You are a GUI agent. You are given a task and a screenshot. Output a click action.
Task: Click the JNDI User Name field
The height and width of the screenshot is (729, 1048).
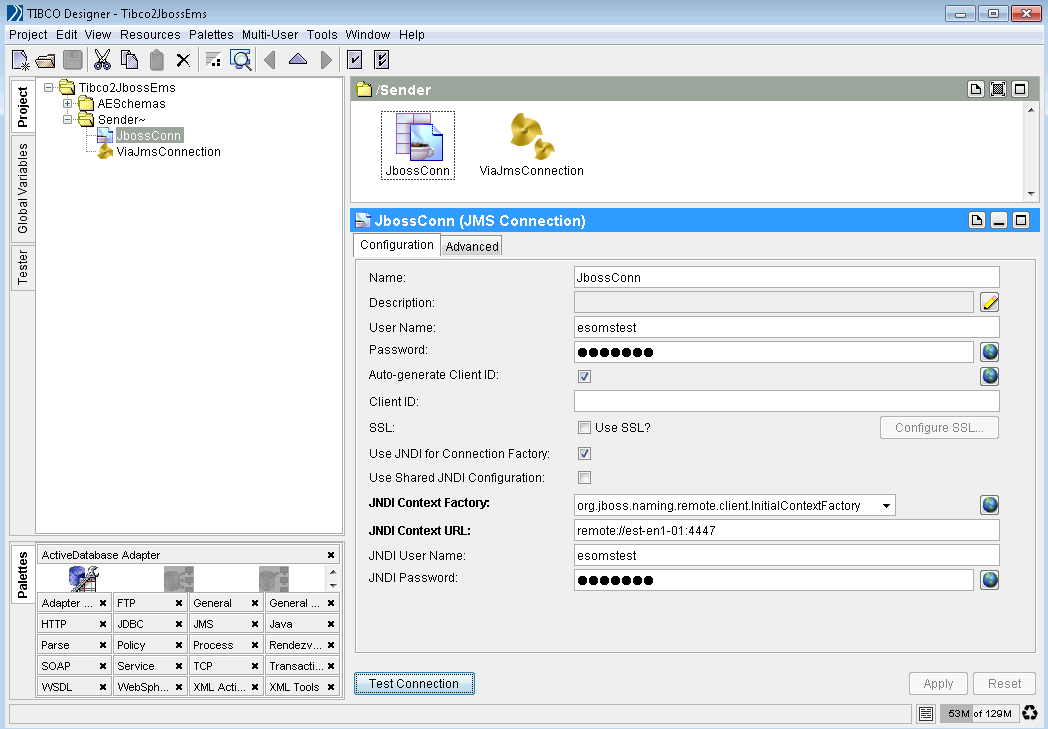pos(787,555)
